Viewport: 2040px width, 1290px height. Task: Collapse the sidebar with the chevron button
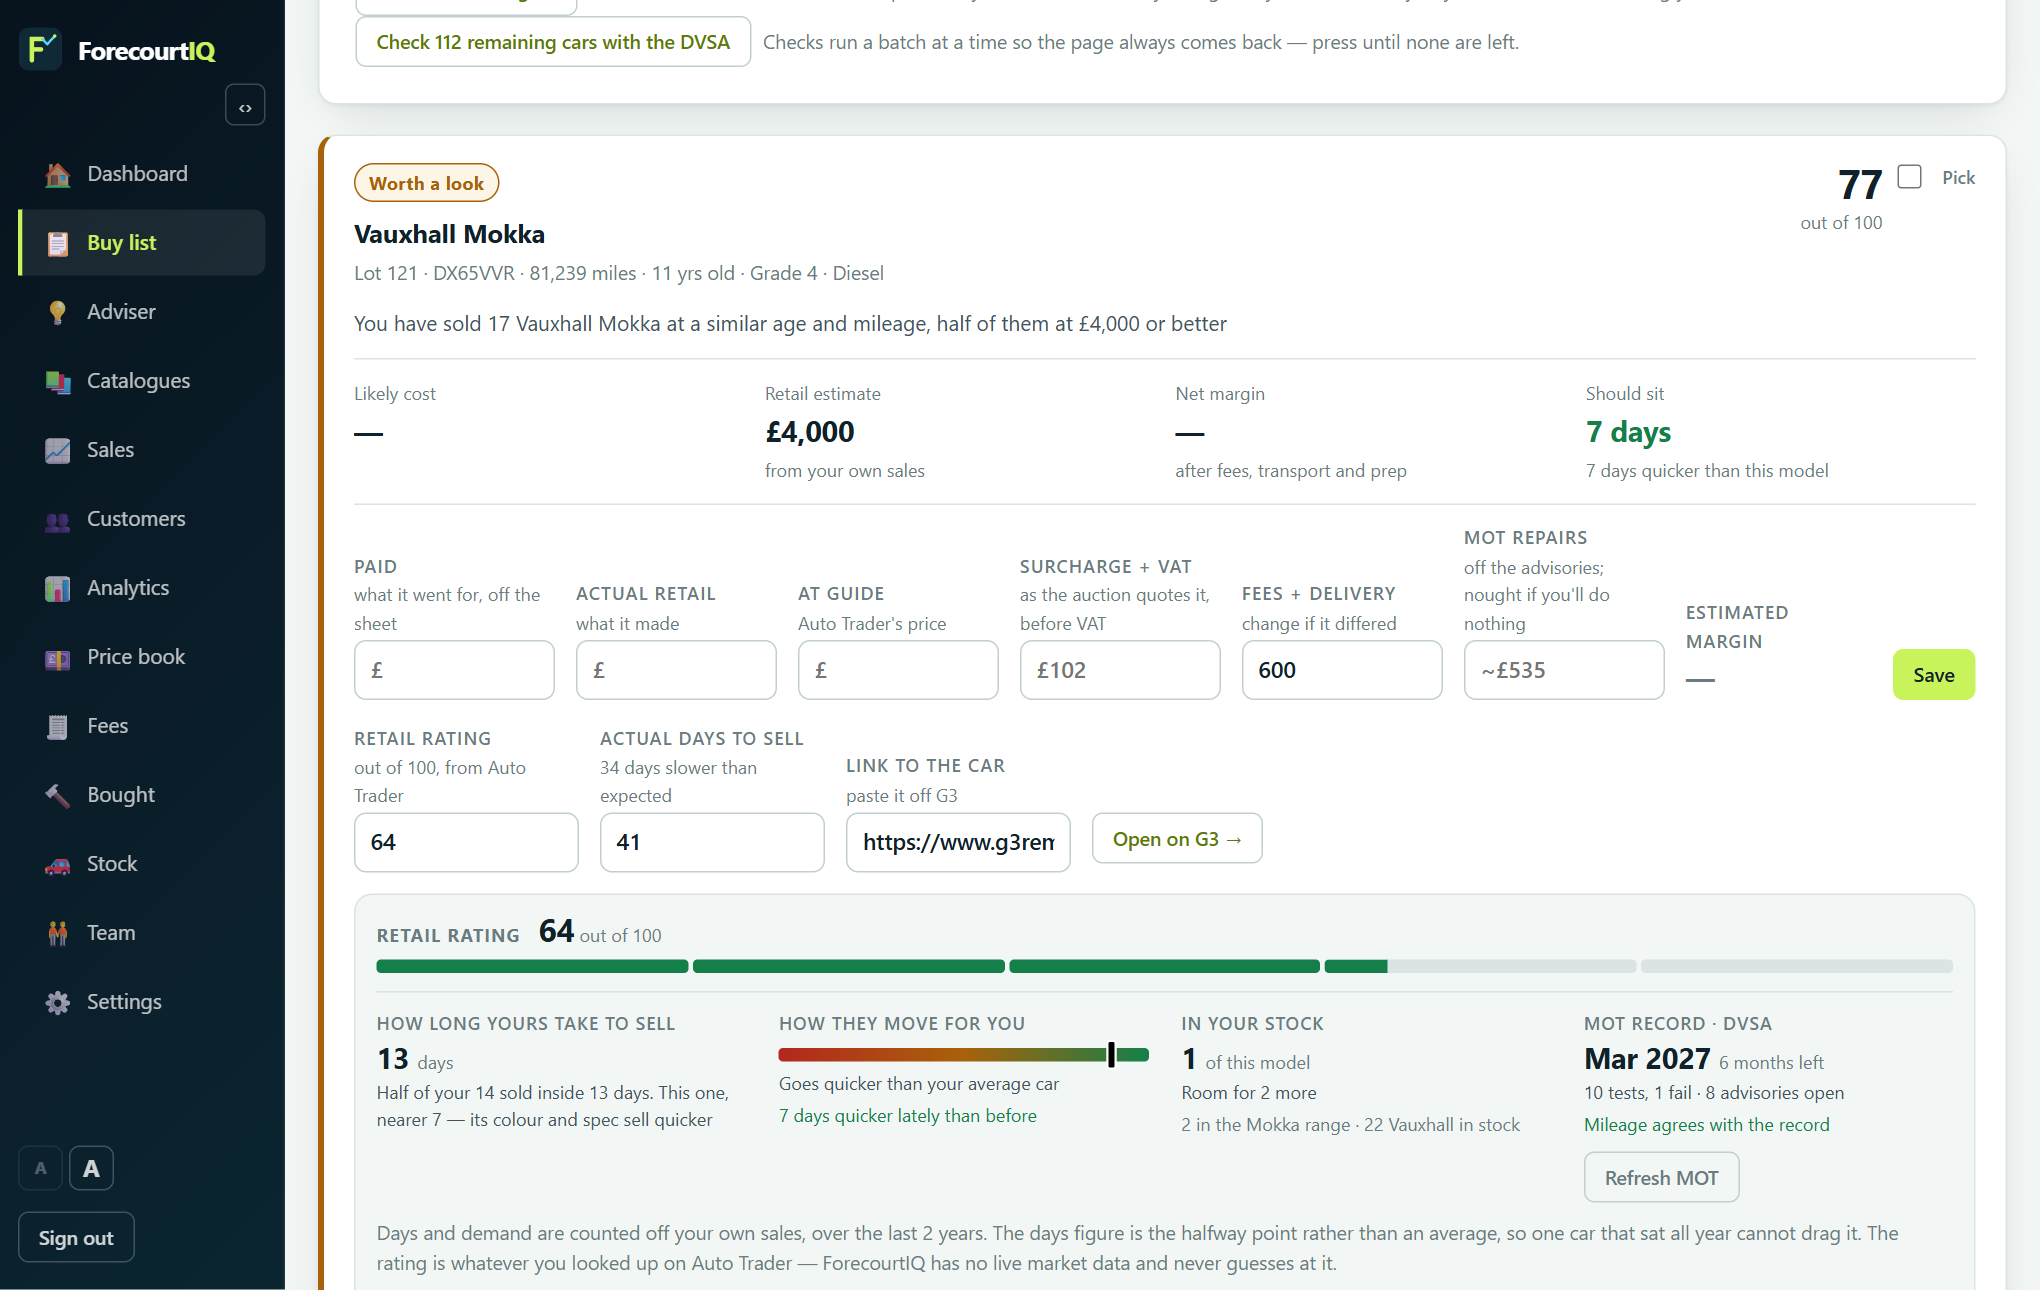(x=245, y=105)
